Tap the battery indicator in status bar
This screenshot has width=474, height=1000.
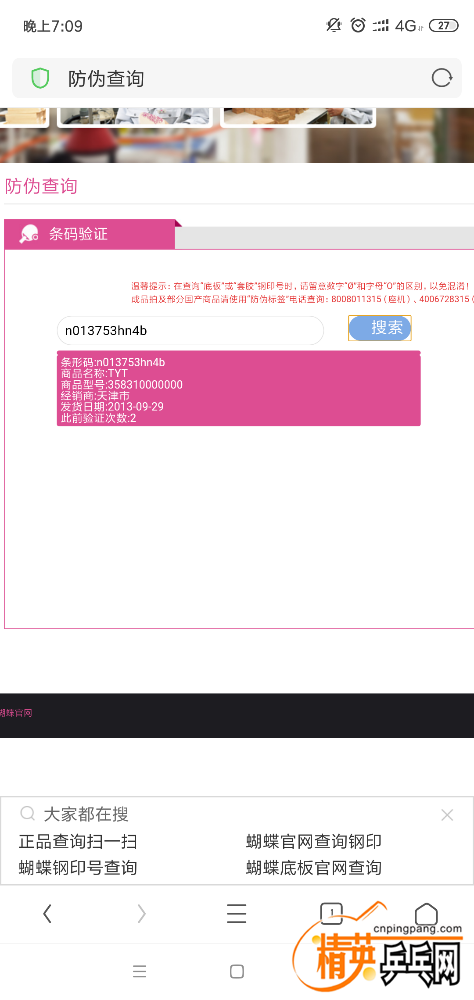443,26
